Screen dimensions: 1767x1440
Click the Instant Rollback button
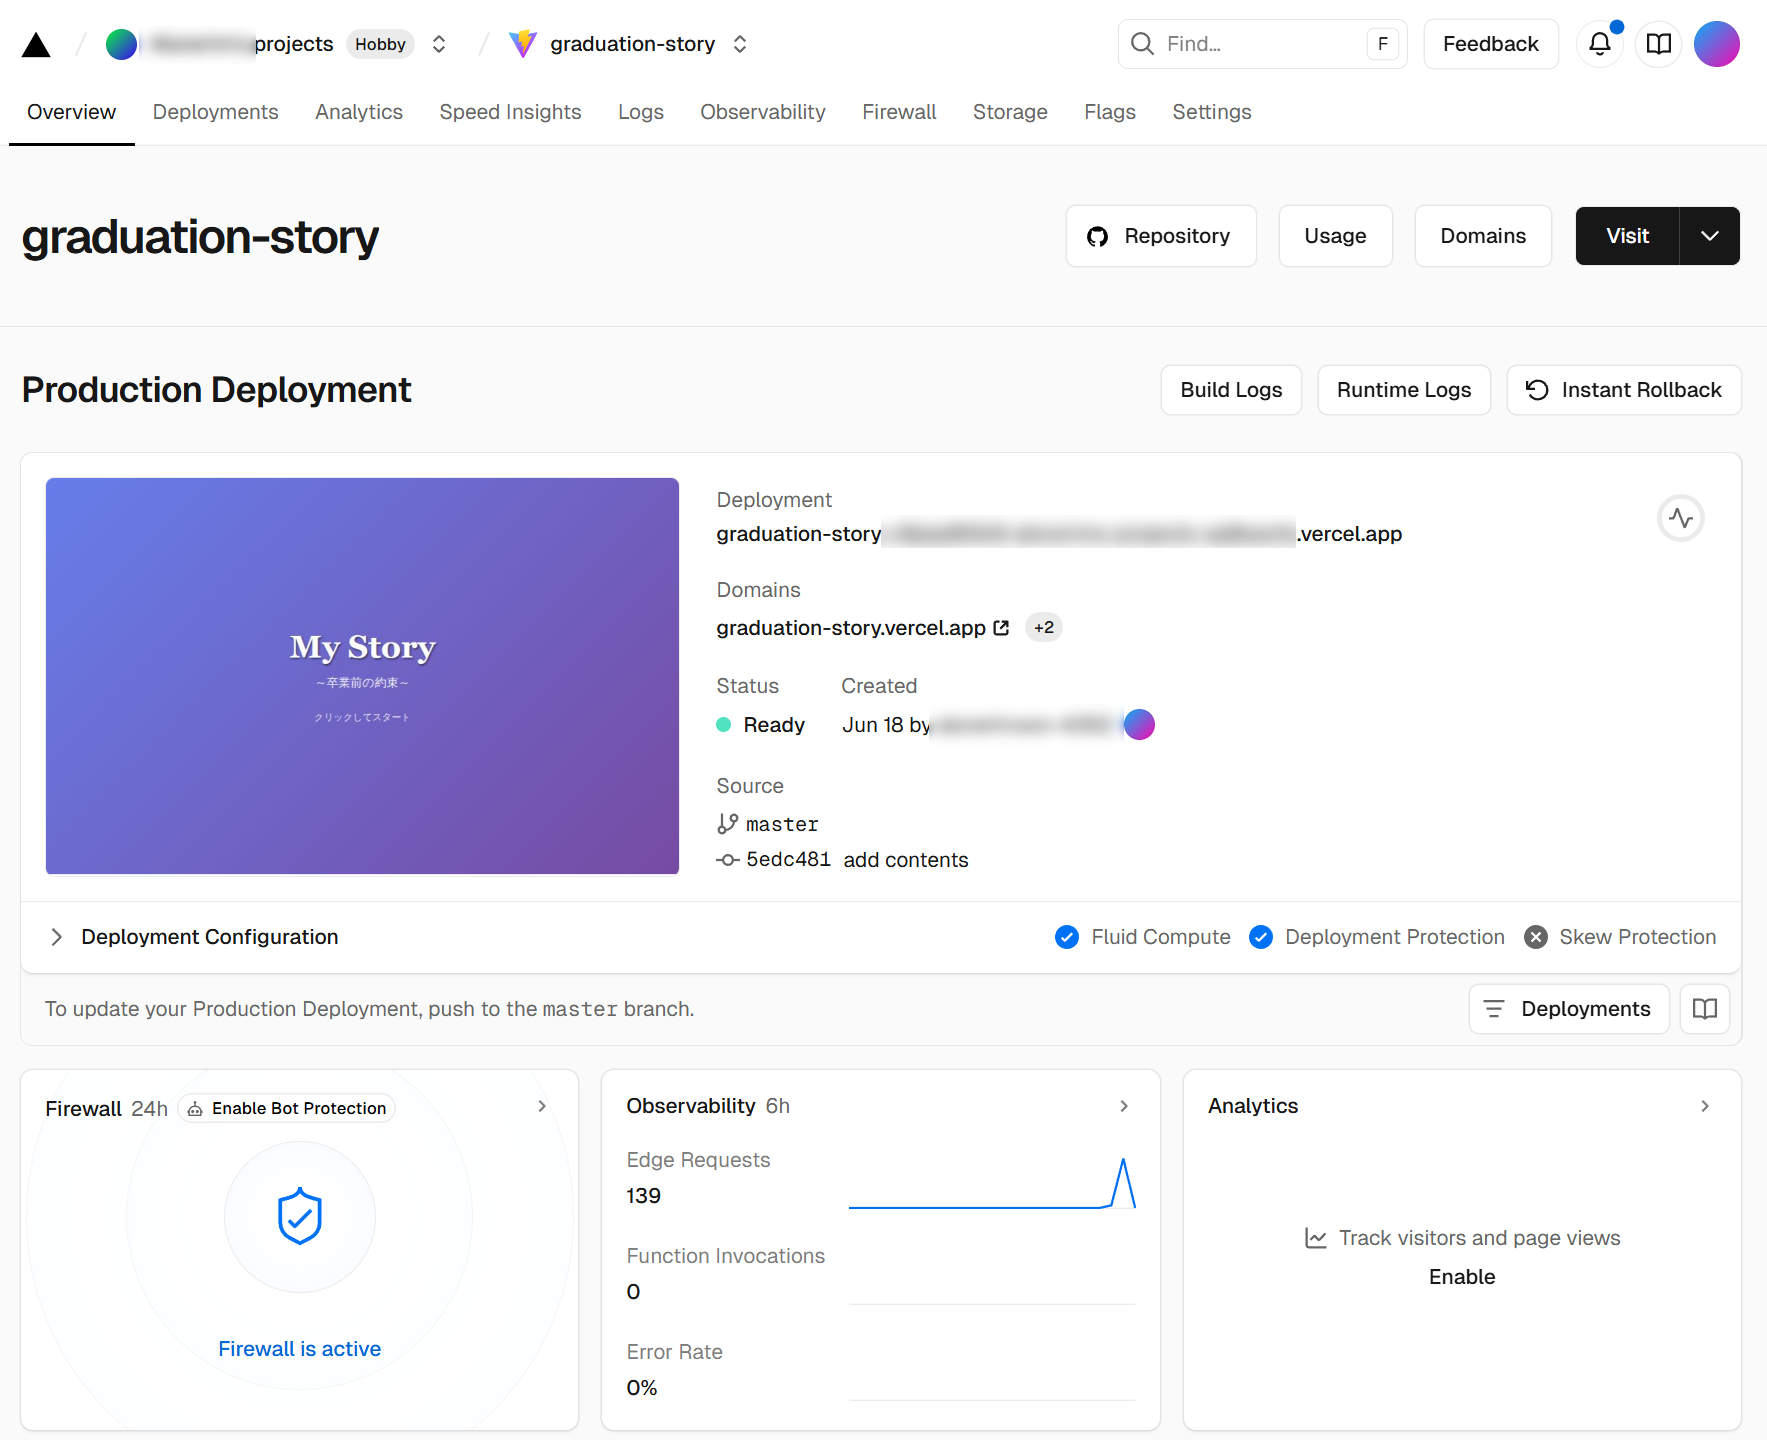pos(1623,390)
